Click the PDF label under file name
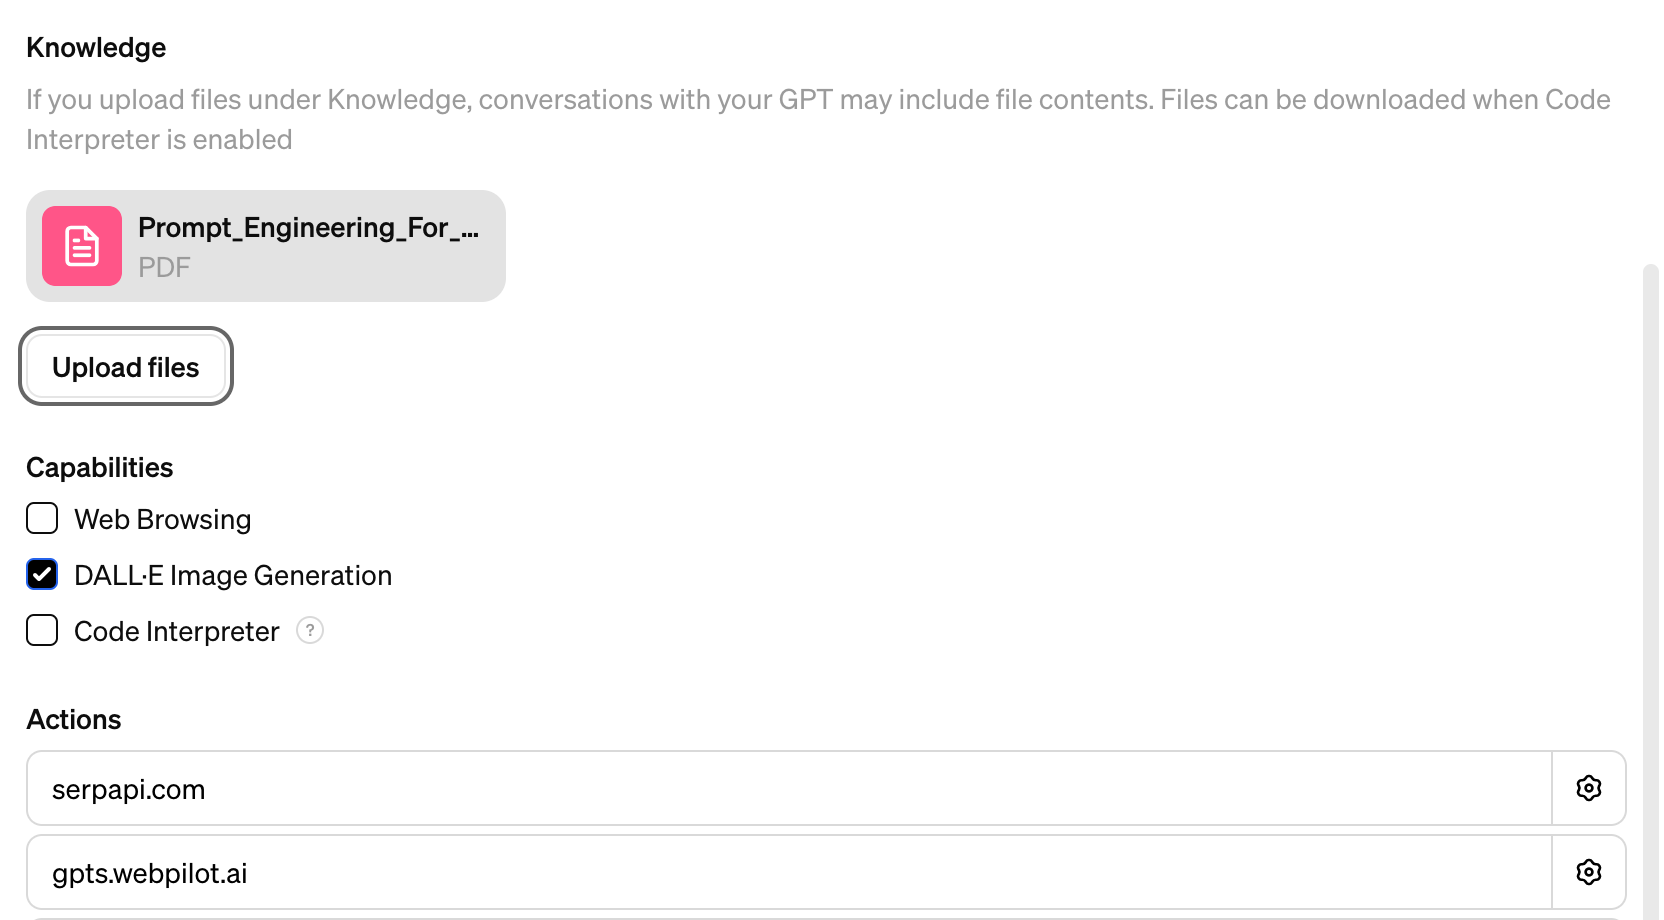 click(164, 267)
